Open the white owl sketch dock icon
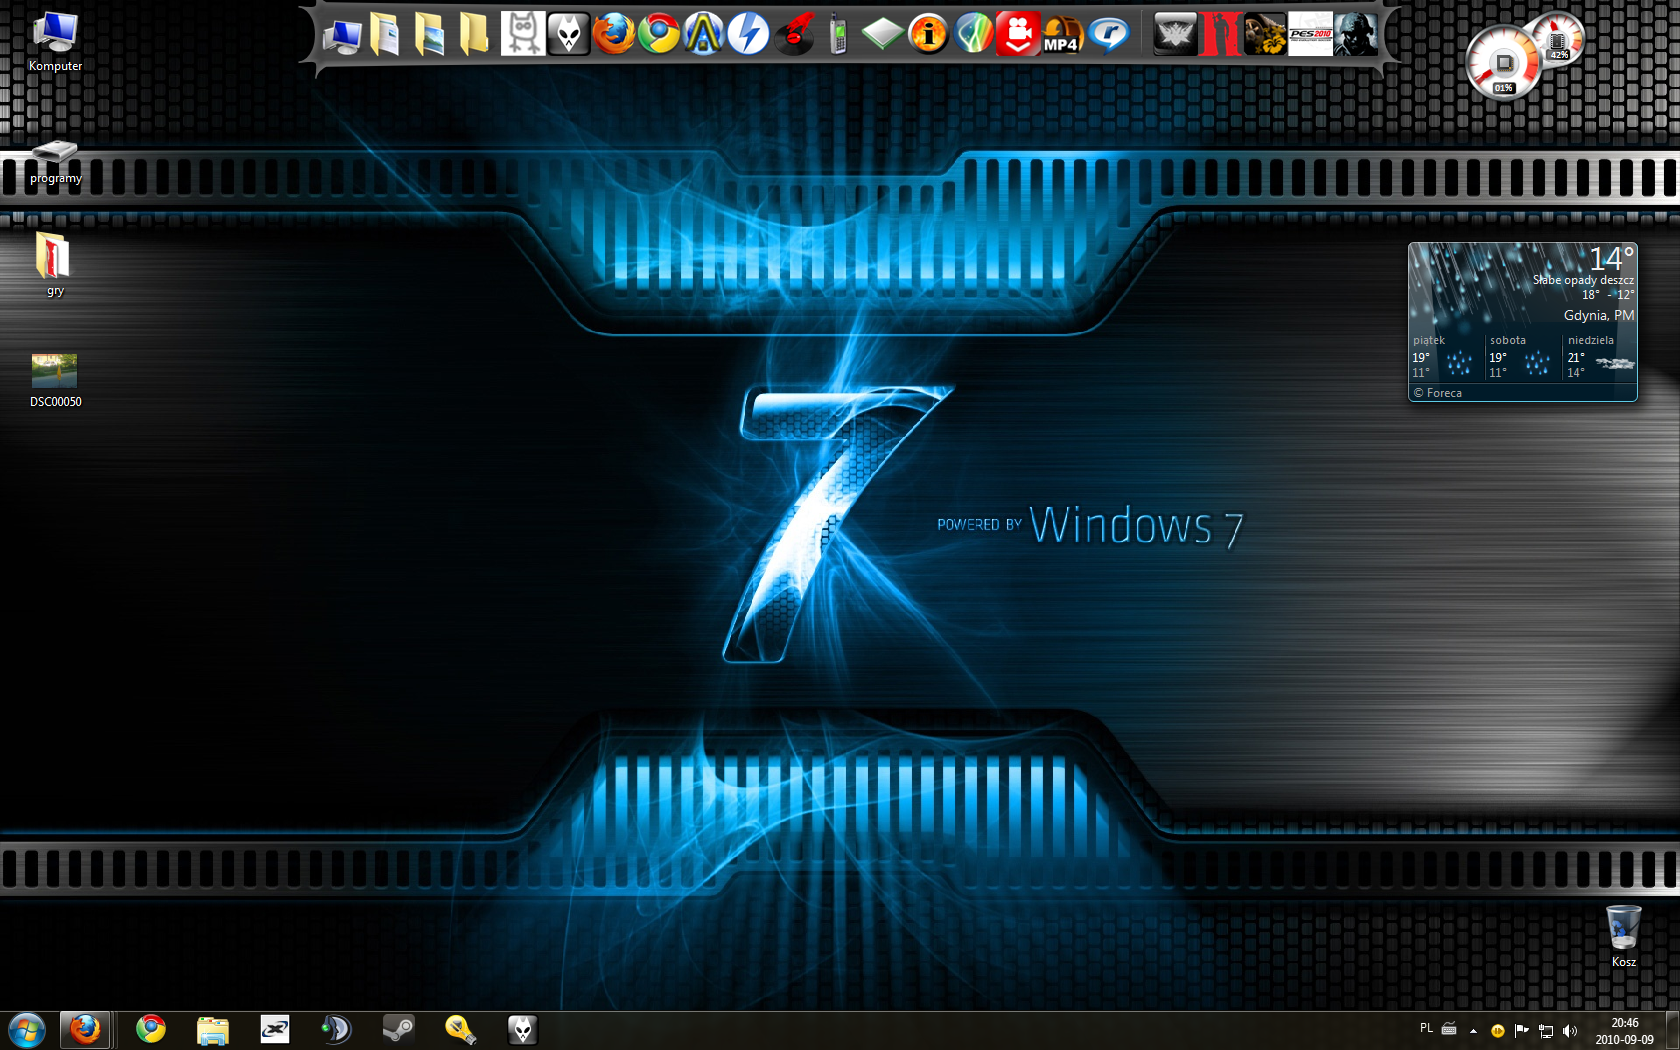The height and width of the screenshot is (1050, 1680). (523, 34)
